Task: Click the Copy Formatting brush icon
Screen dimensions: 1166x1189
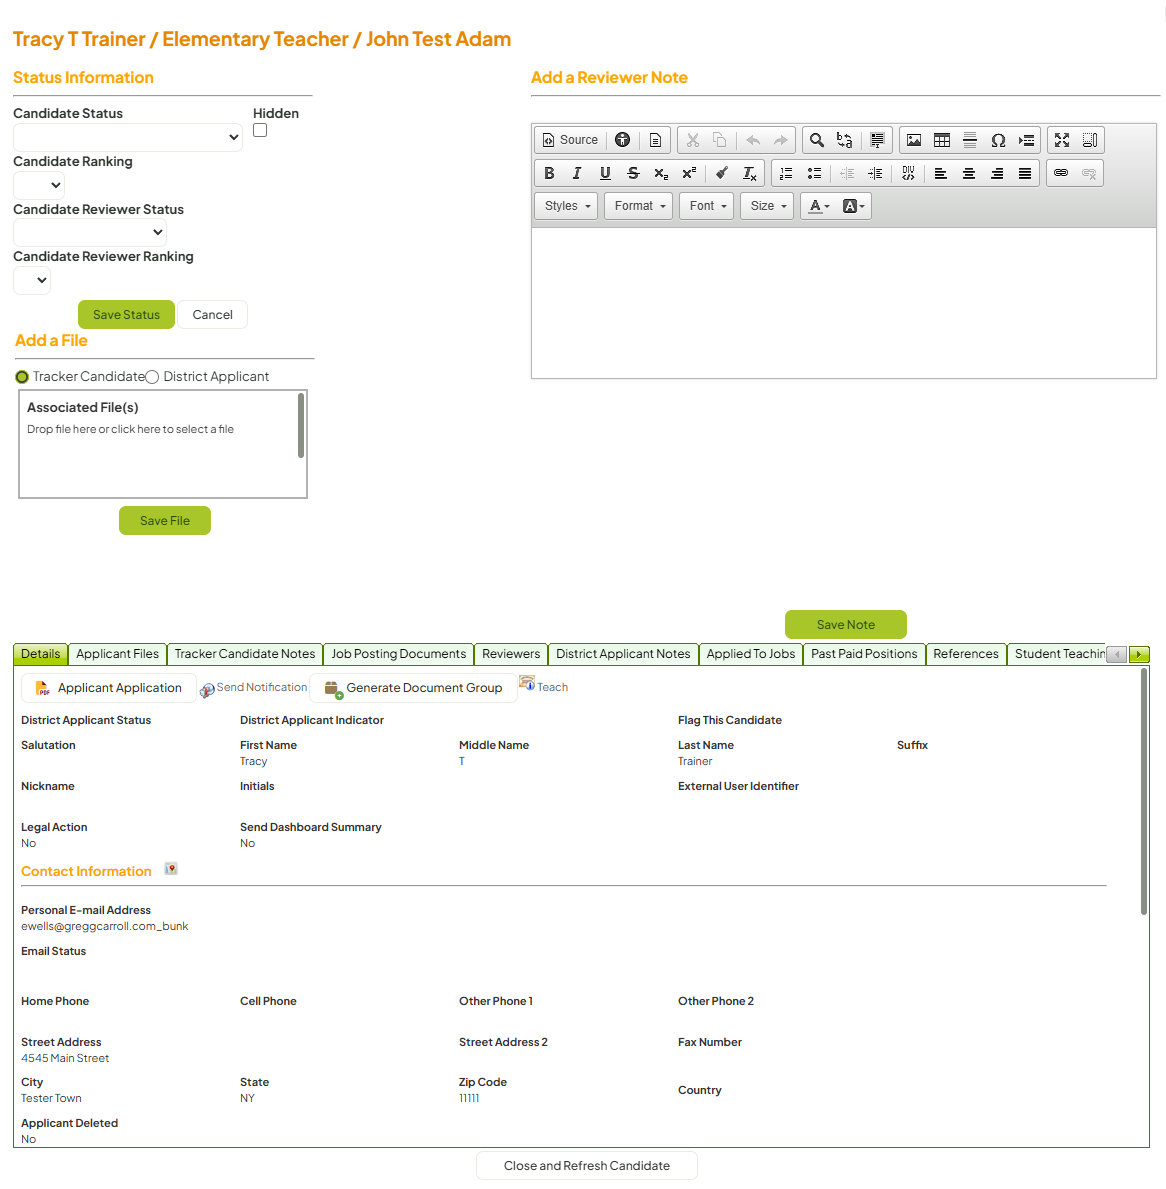Action: 722,174
